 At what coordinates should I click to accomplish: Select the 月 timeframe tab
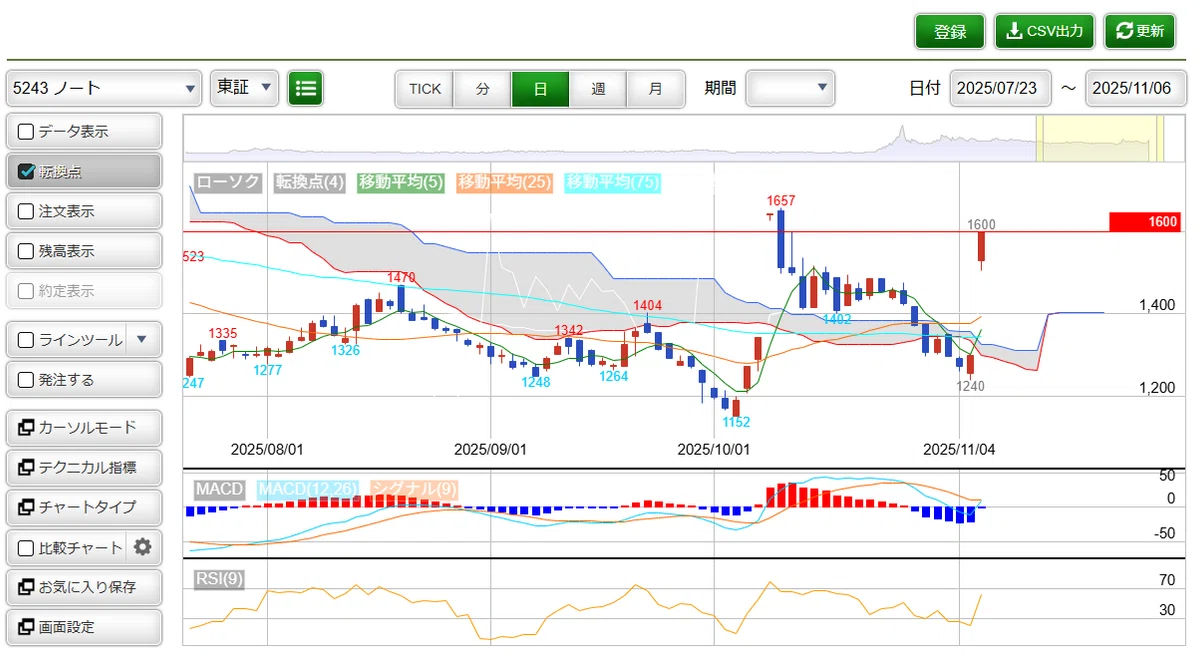[656, 88]
